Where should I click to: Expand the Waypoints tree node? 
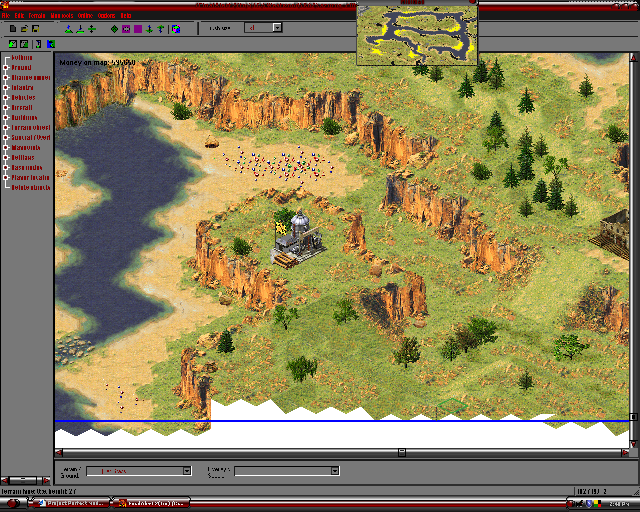pos(6,148)
